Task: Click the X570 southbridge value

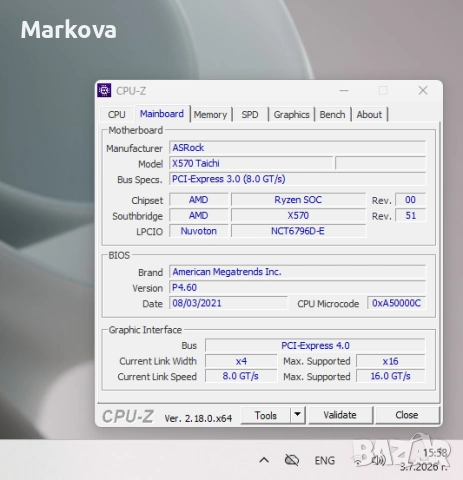Action: click(298, 216)
